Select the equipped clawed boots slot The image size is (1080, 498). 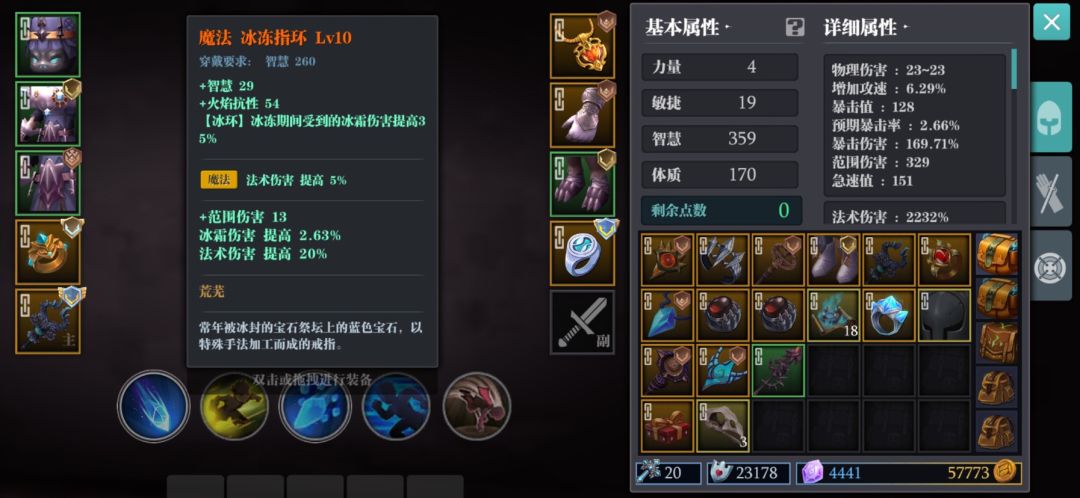(583, 184)
